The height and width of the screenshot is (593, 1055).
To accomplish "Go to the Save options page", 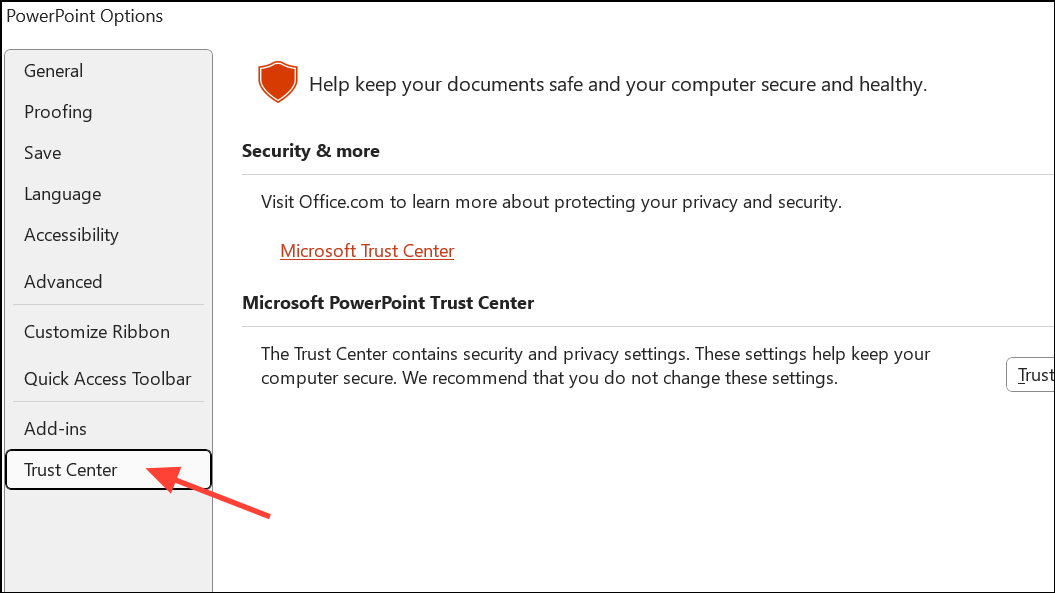I will [x=42, y=153].
